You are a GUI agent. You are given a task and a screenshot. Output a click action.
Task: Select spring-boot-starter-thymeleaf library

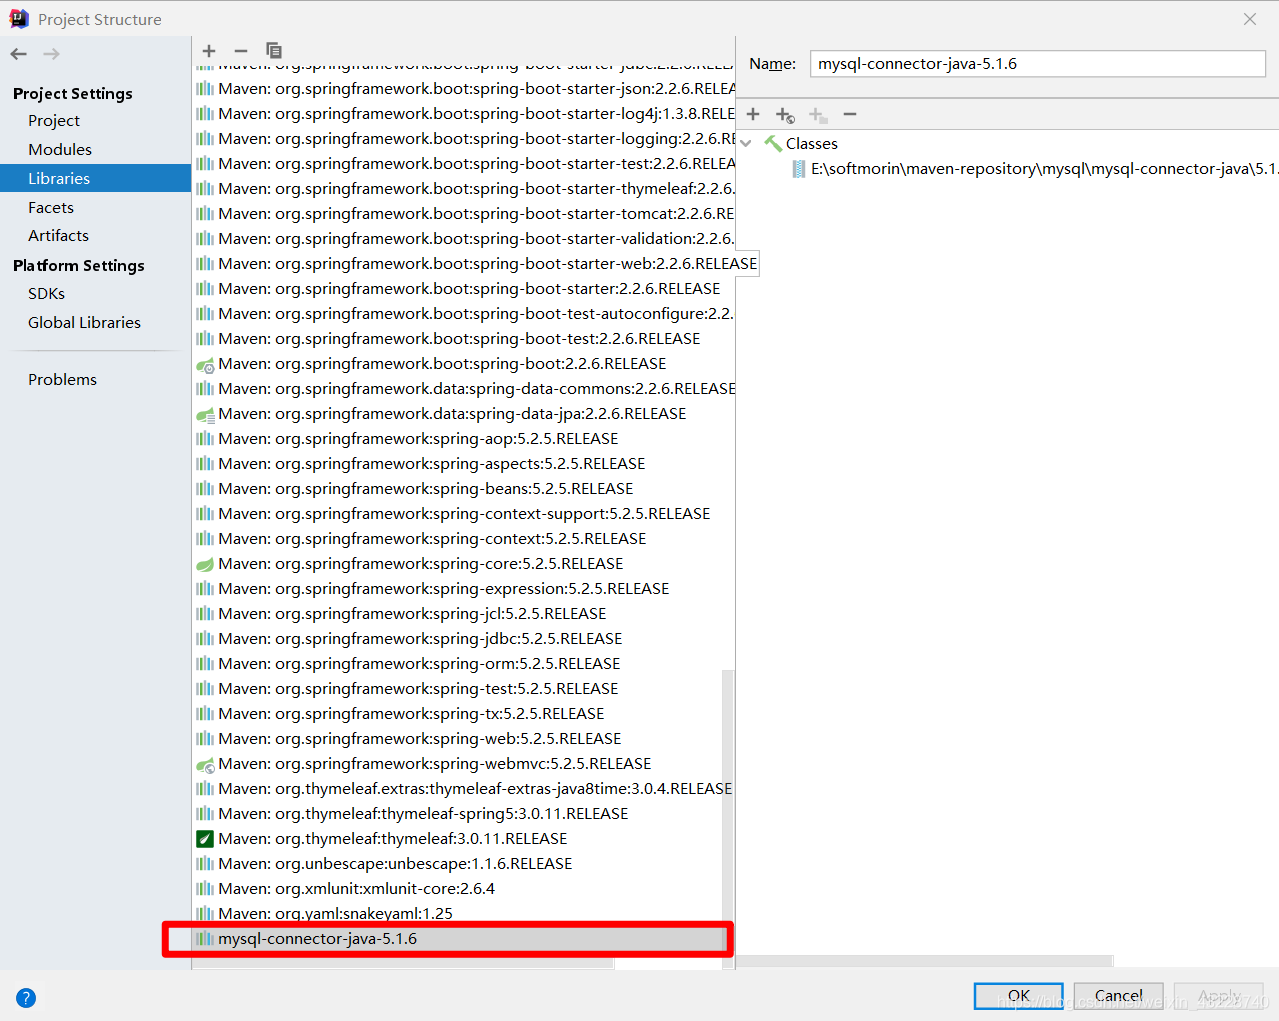(463, 189)
